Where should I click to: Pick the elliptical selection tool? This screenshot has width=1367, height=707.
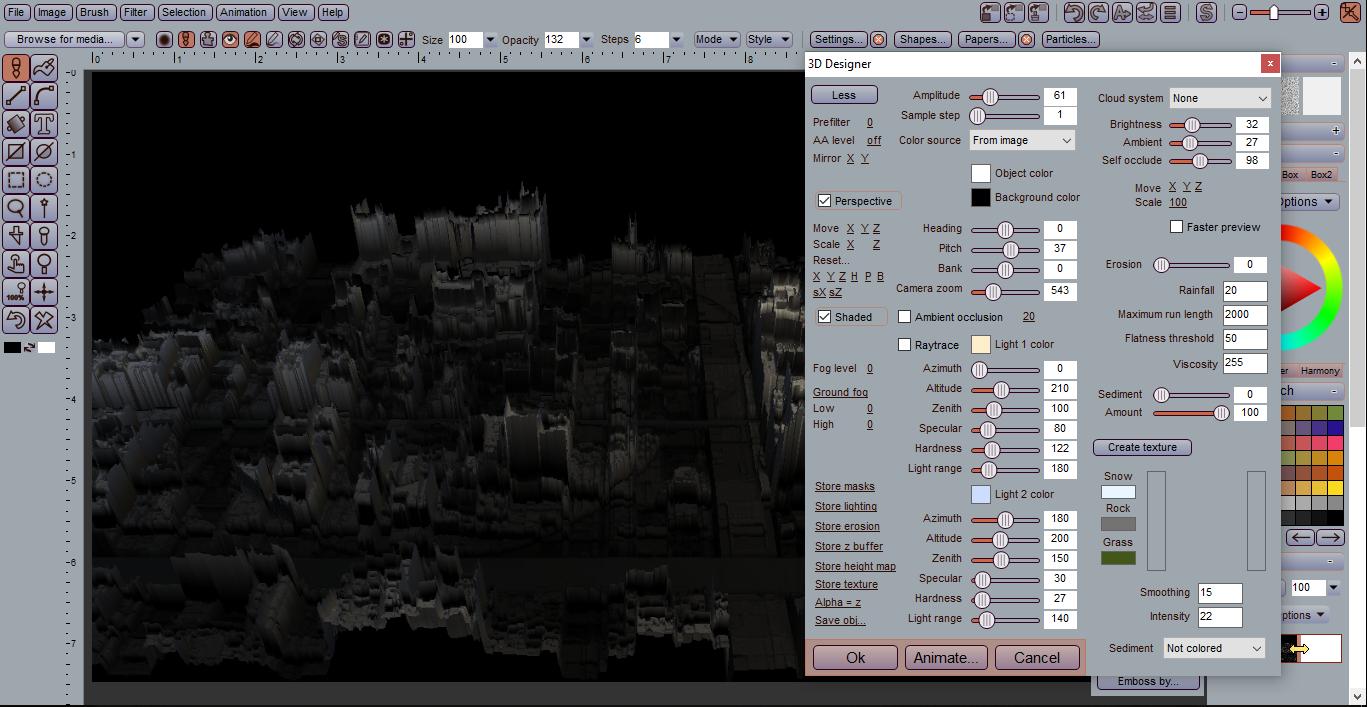tap(44, 180)
